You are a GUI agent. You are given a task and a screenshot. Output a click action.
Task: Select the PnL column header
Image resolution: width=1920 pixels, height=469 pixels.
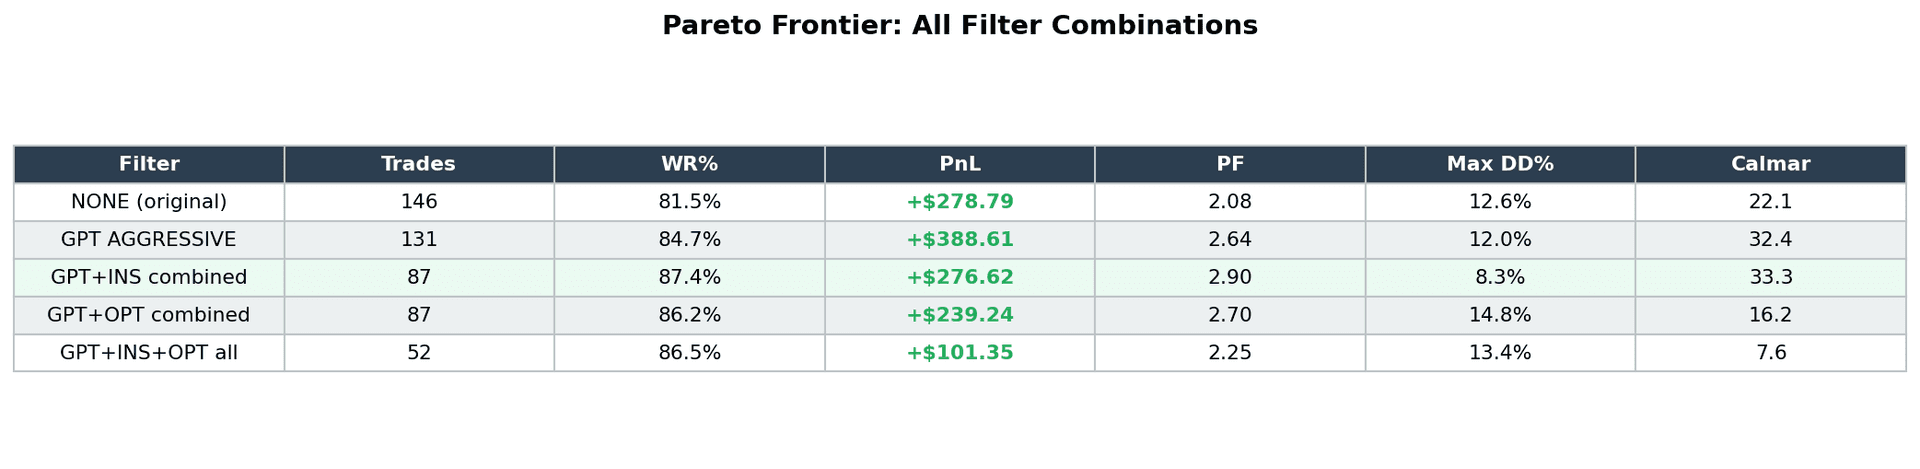pos(959,164)
